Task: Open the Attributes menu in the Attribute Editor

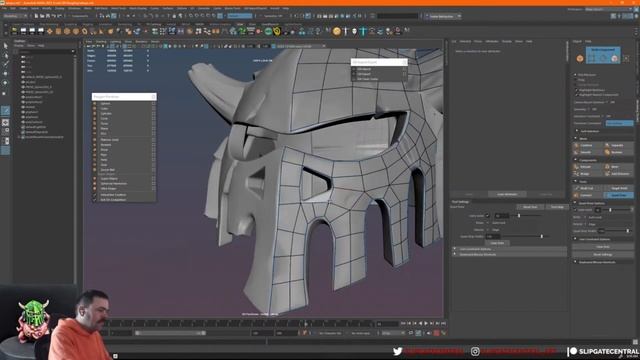Action: (491, 42)
